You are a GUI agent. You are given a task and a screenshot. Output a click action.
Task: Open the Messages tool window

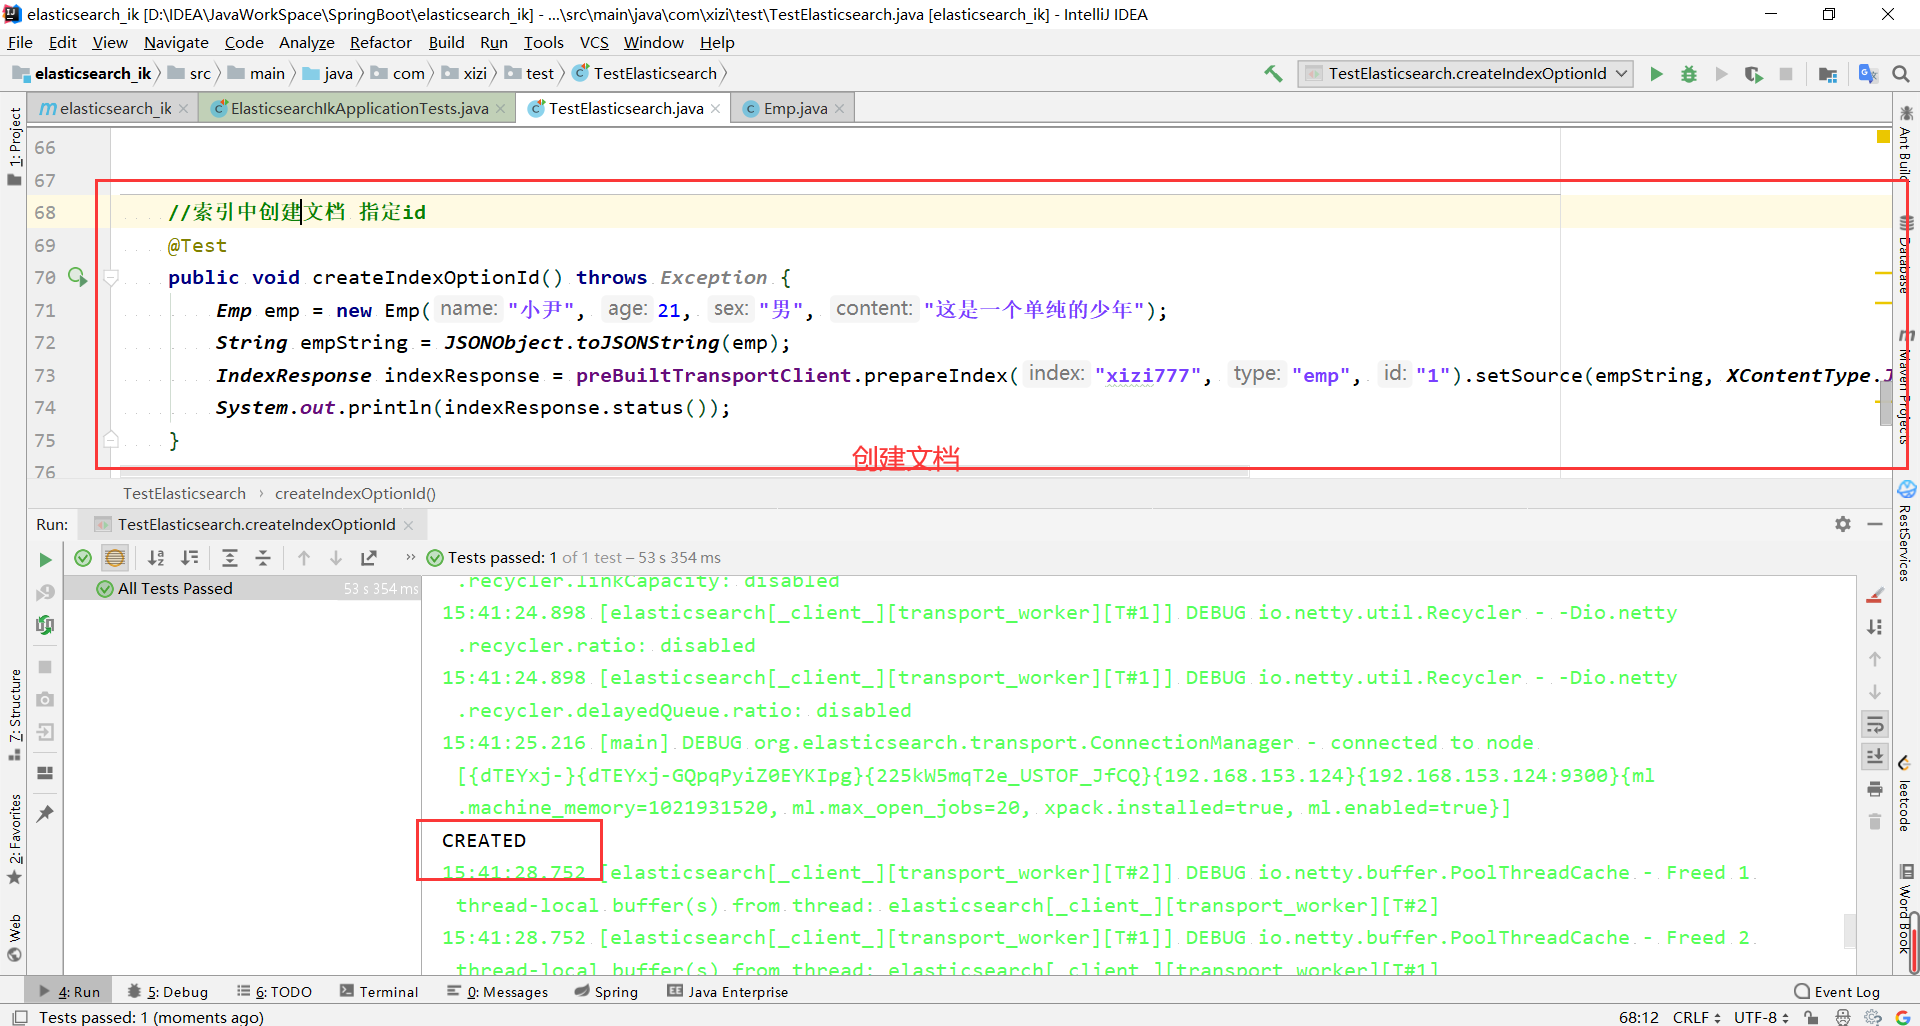point(497,992)
